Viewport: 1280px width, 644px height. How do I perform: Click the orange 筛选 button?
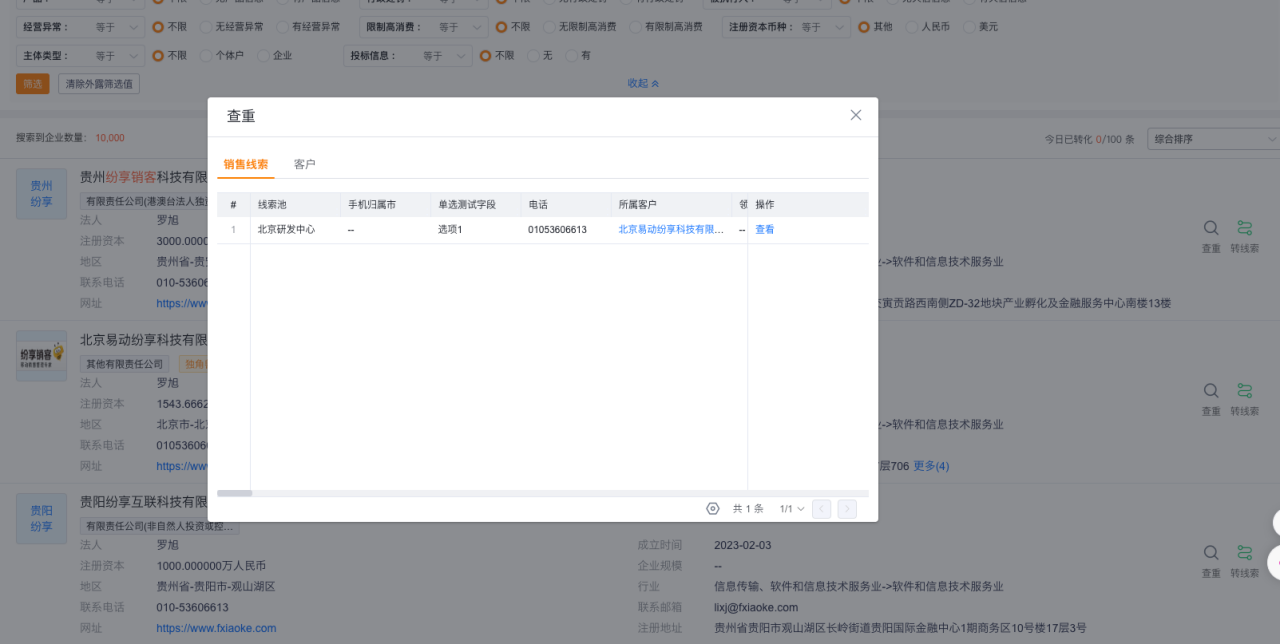tap(33, 84)
